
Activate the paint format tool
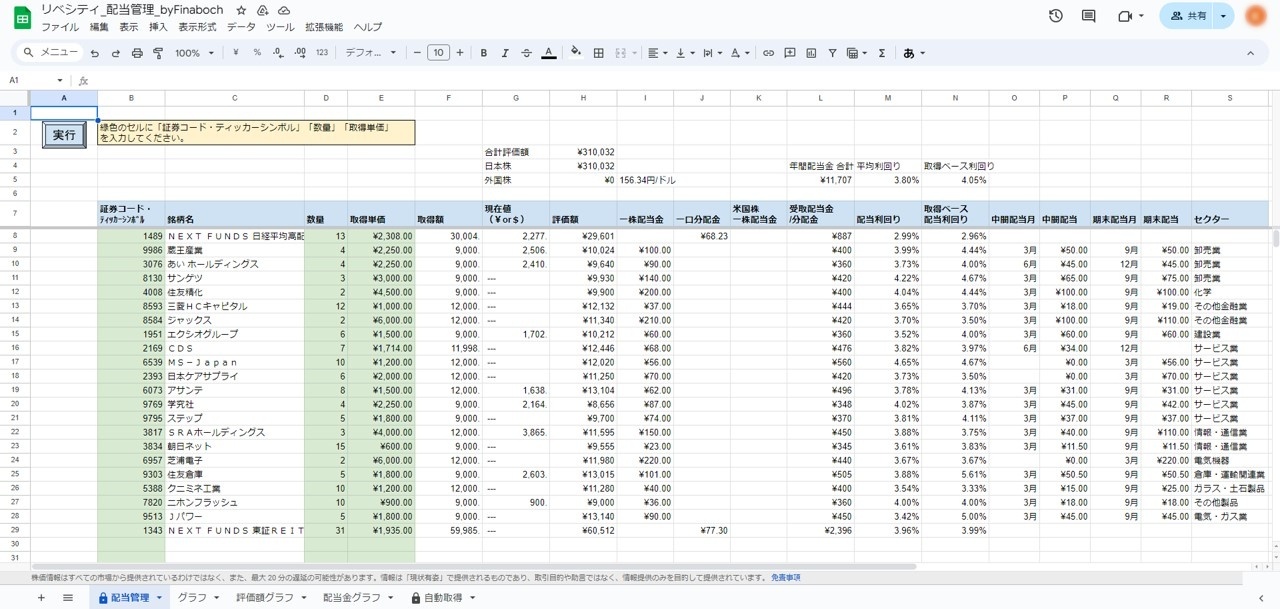click(x=158, y=53)
